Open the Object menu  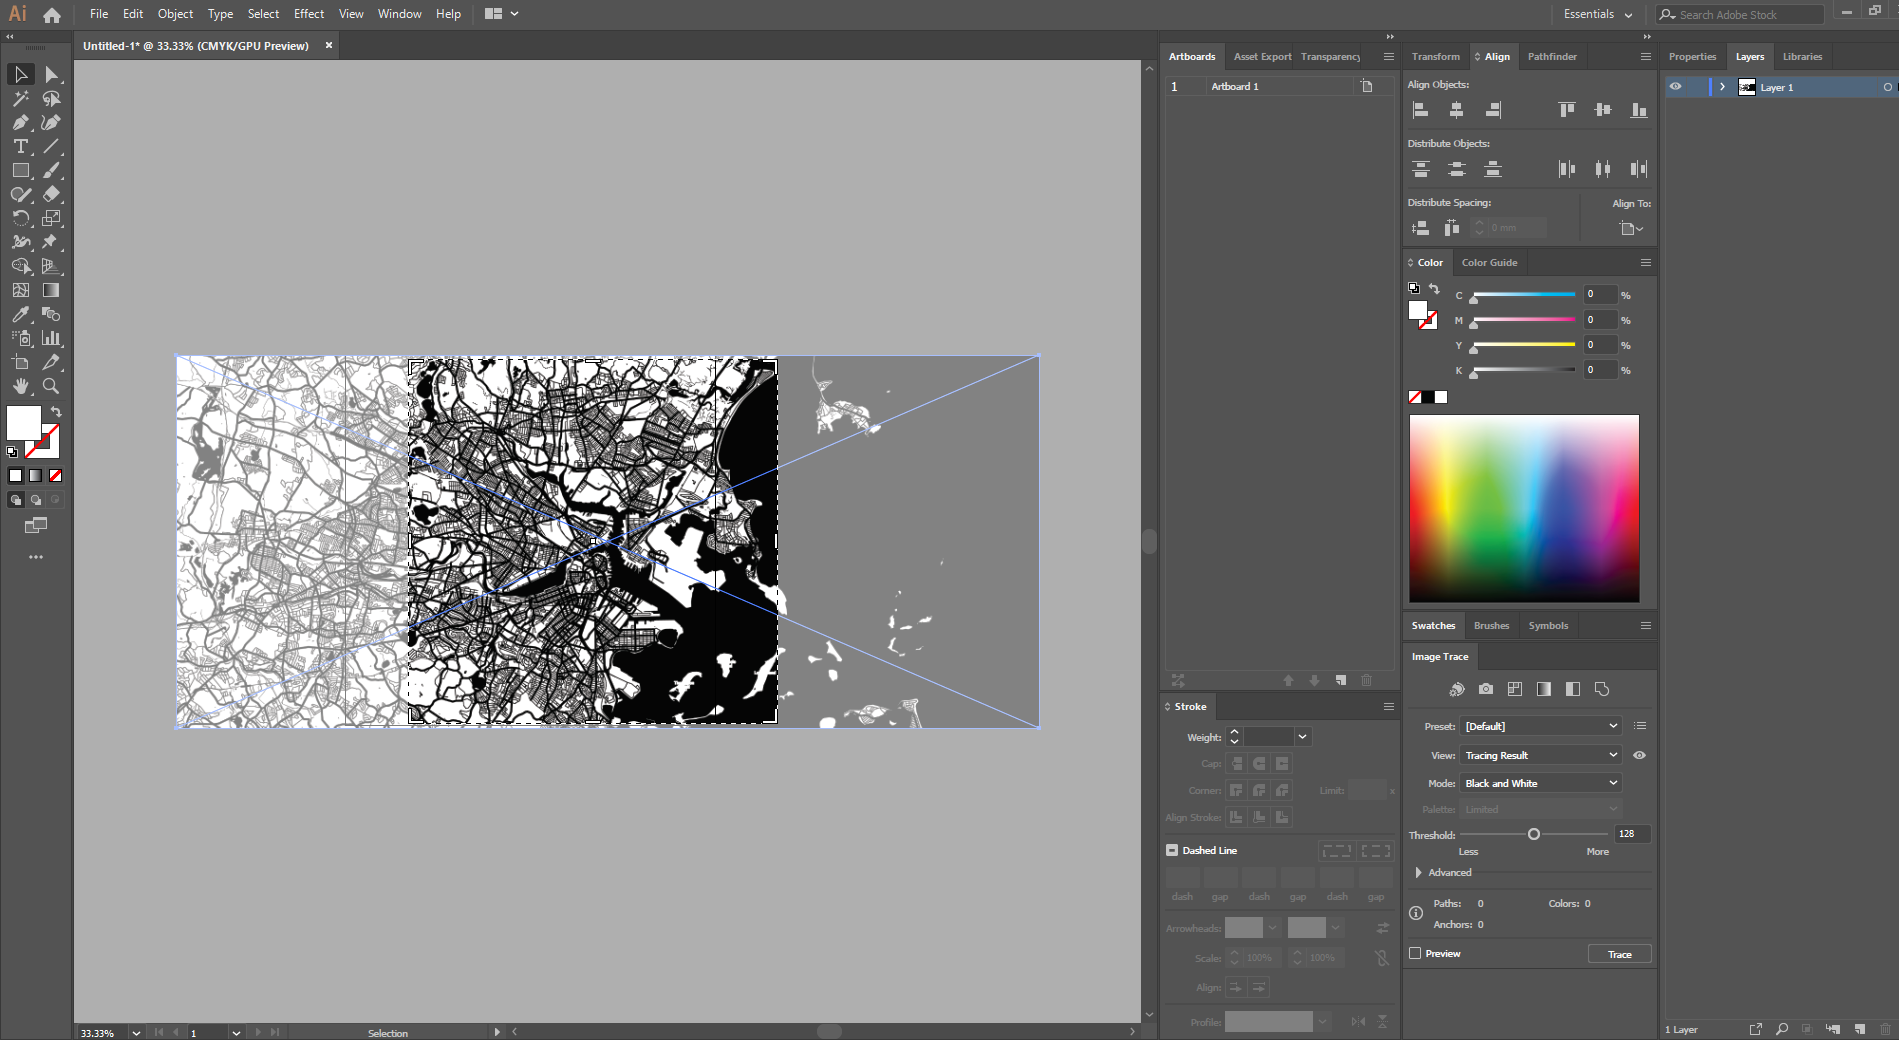175,13
